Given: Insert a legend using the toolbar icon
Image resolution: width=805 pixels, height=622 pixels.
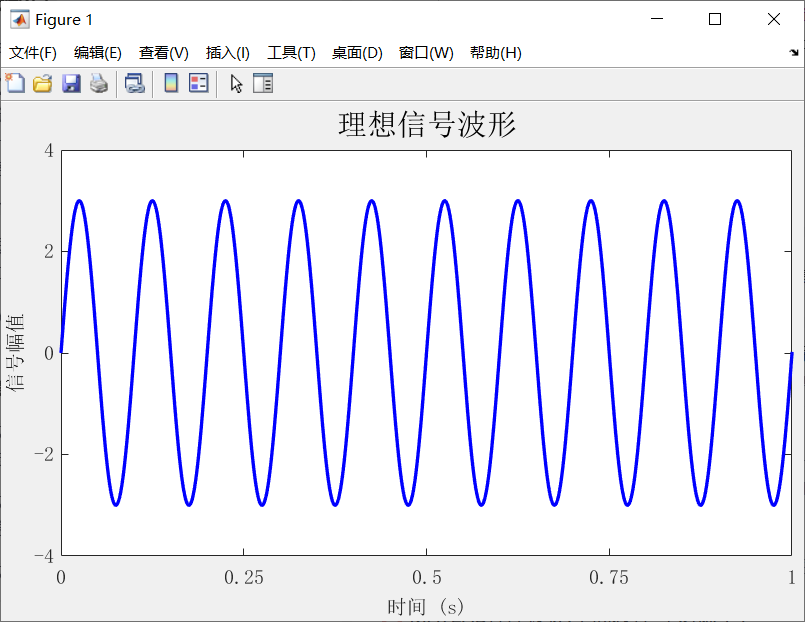Looking at the screenshot, I should click(x=199, y=83).
